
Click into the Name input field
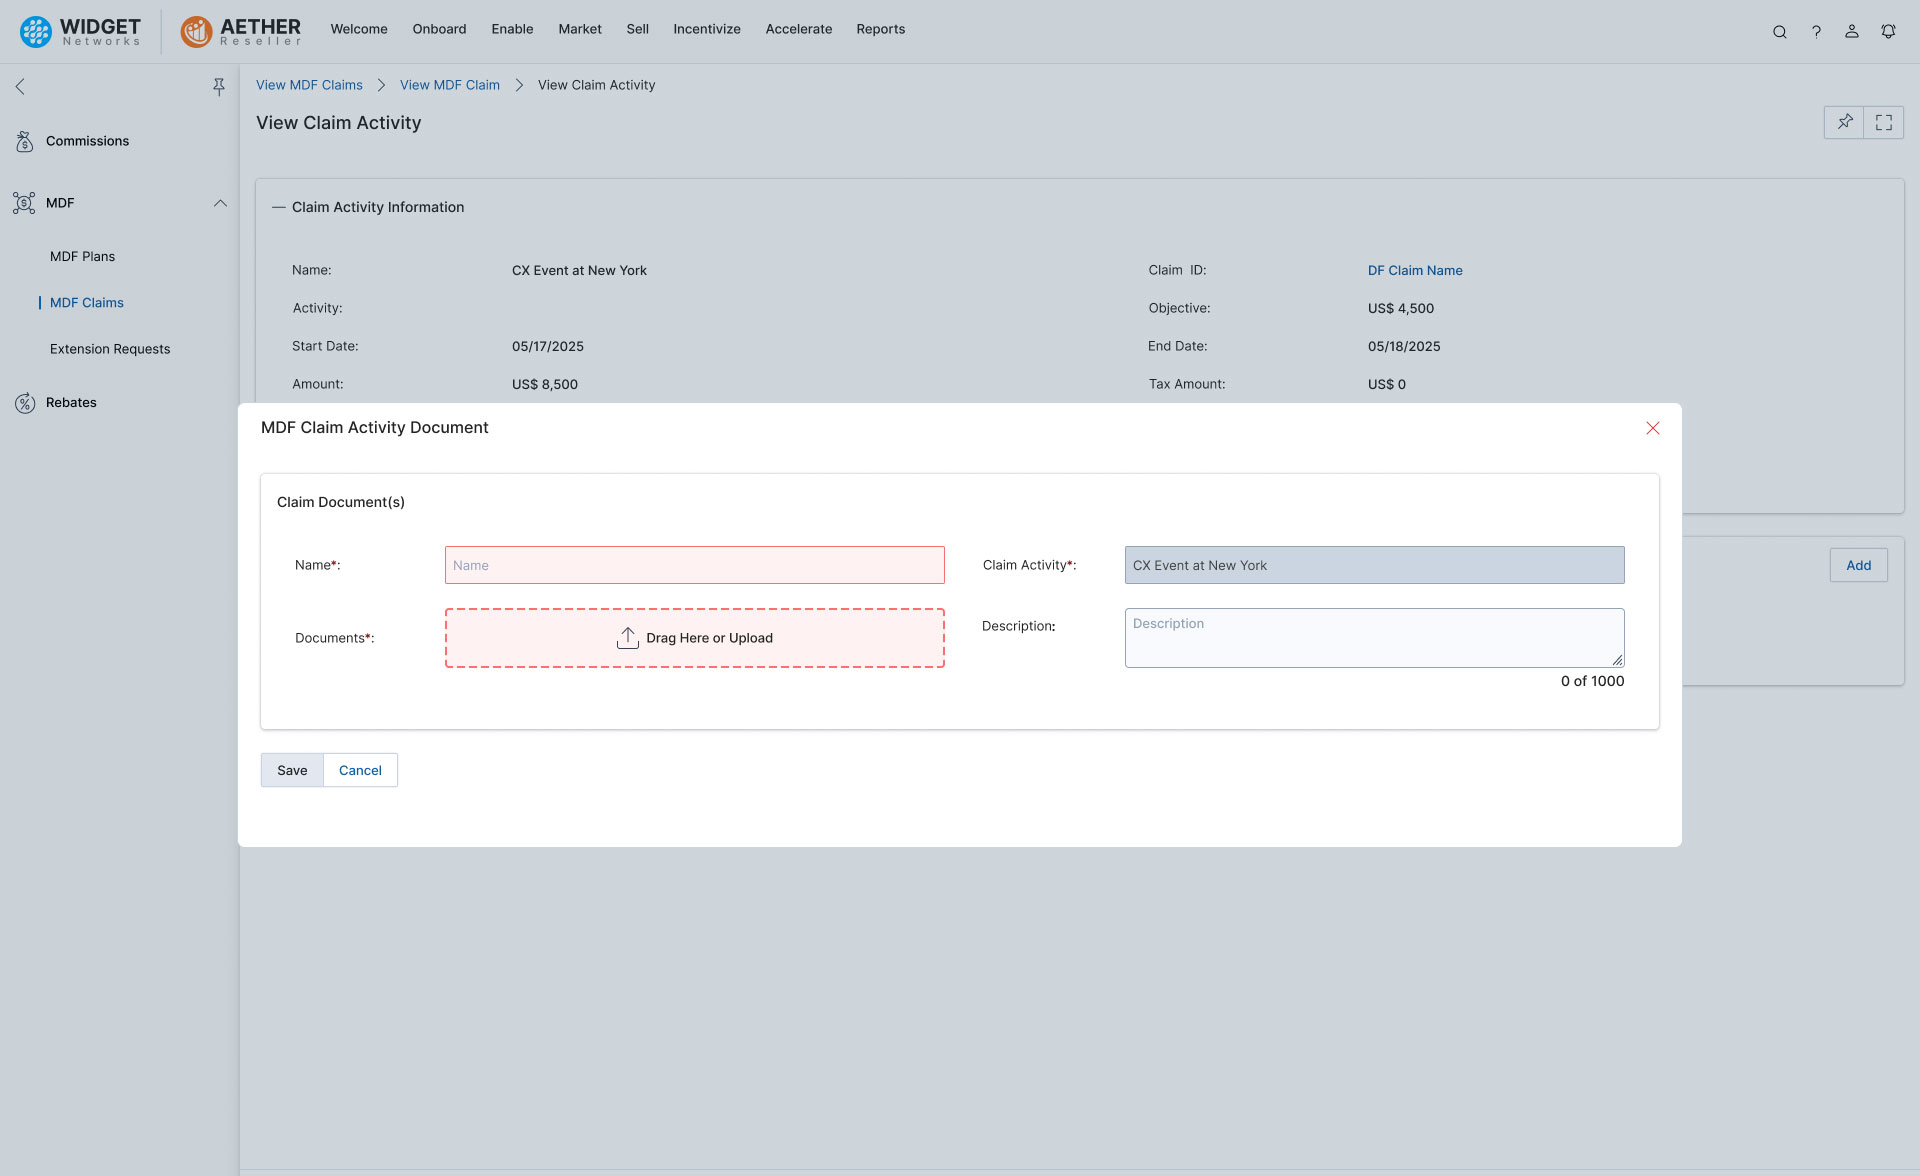694,565
